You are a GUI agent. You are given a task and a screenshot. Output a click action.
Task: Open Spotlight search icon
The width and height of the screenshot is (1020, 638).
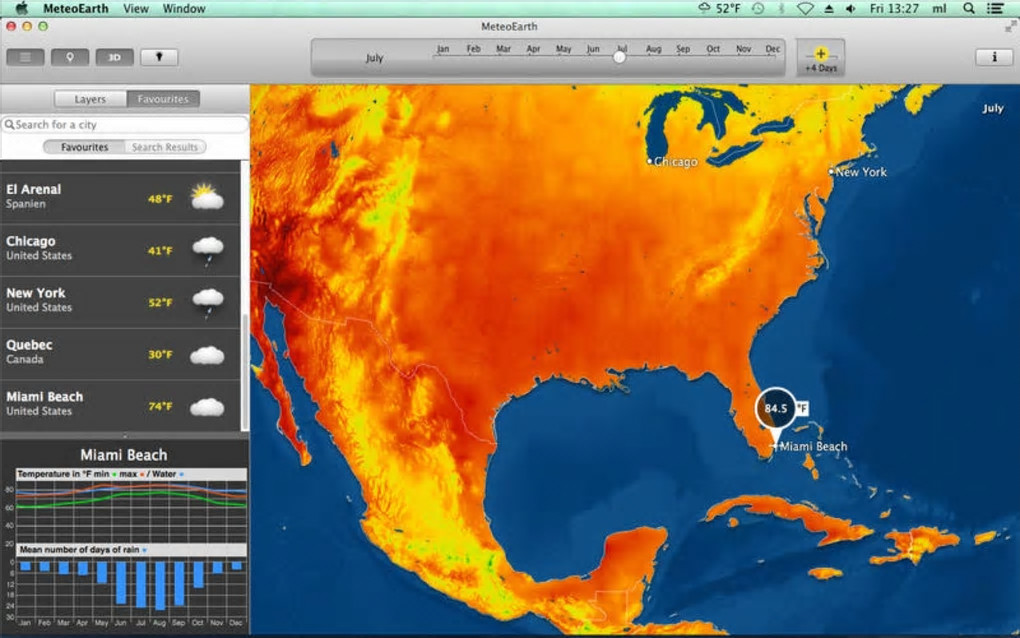coord(969,8)
